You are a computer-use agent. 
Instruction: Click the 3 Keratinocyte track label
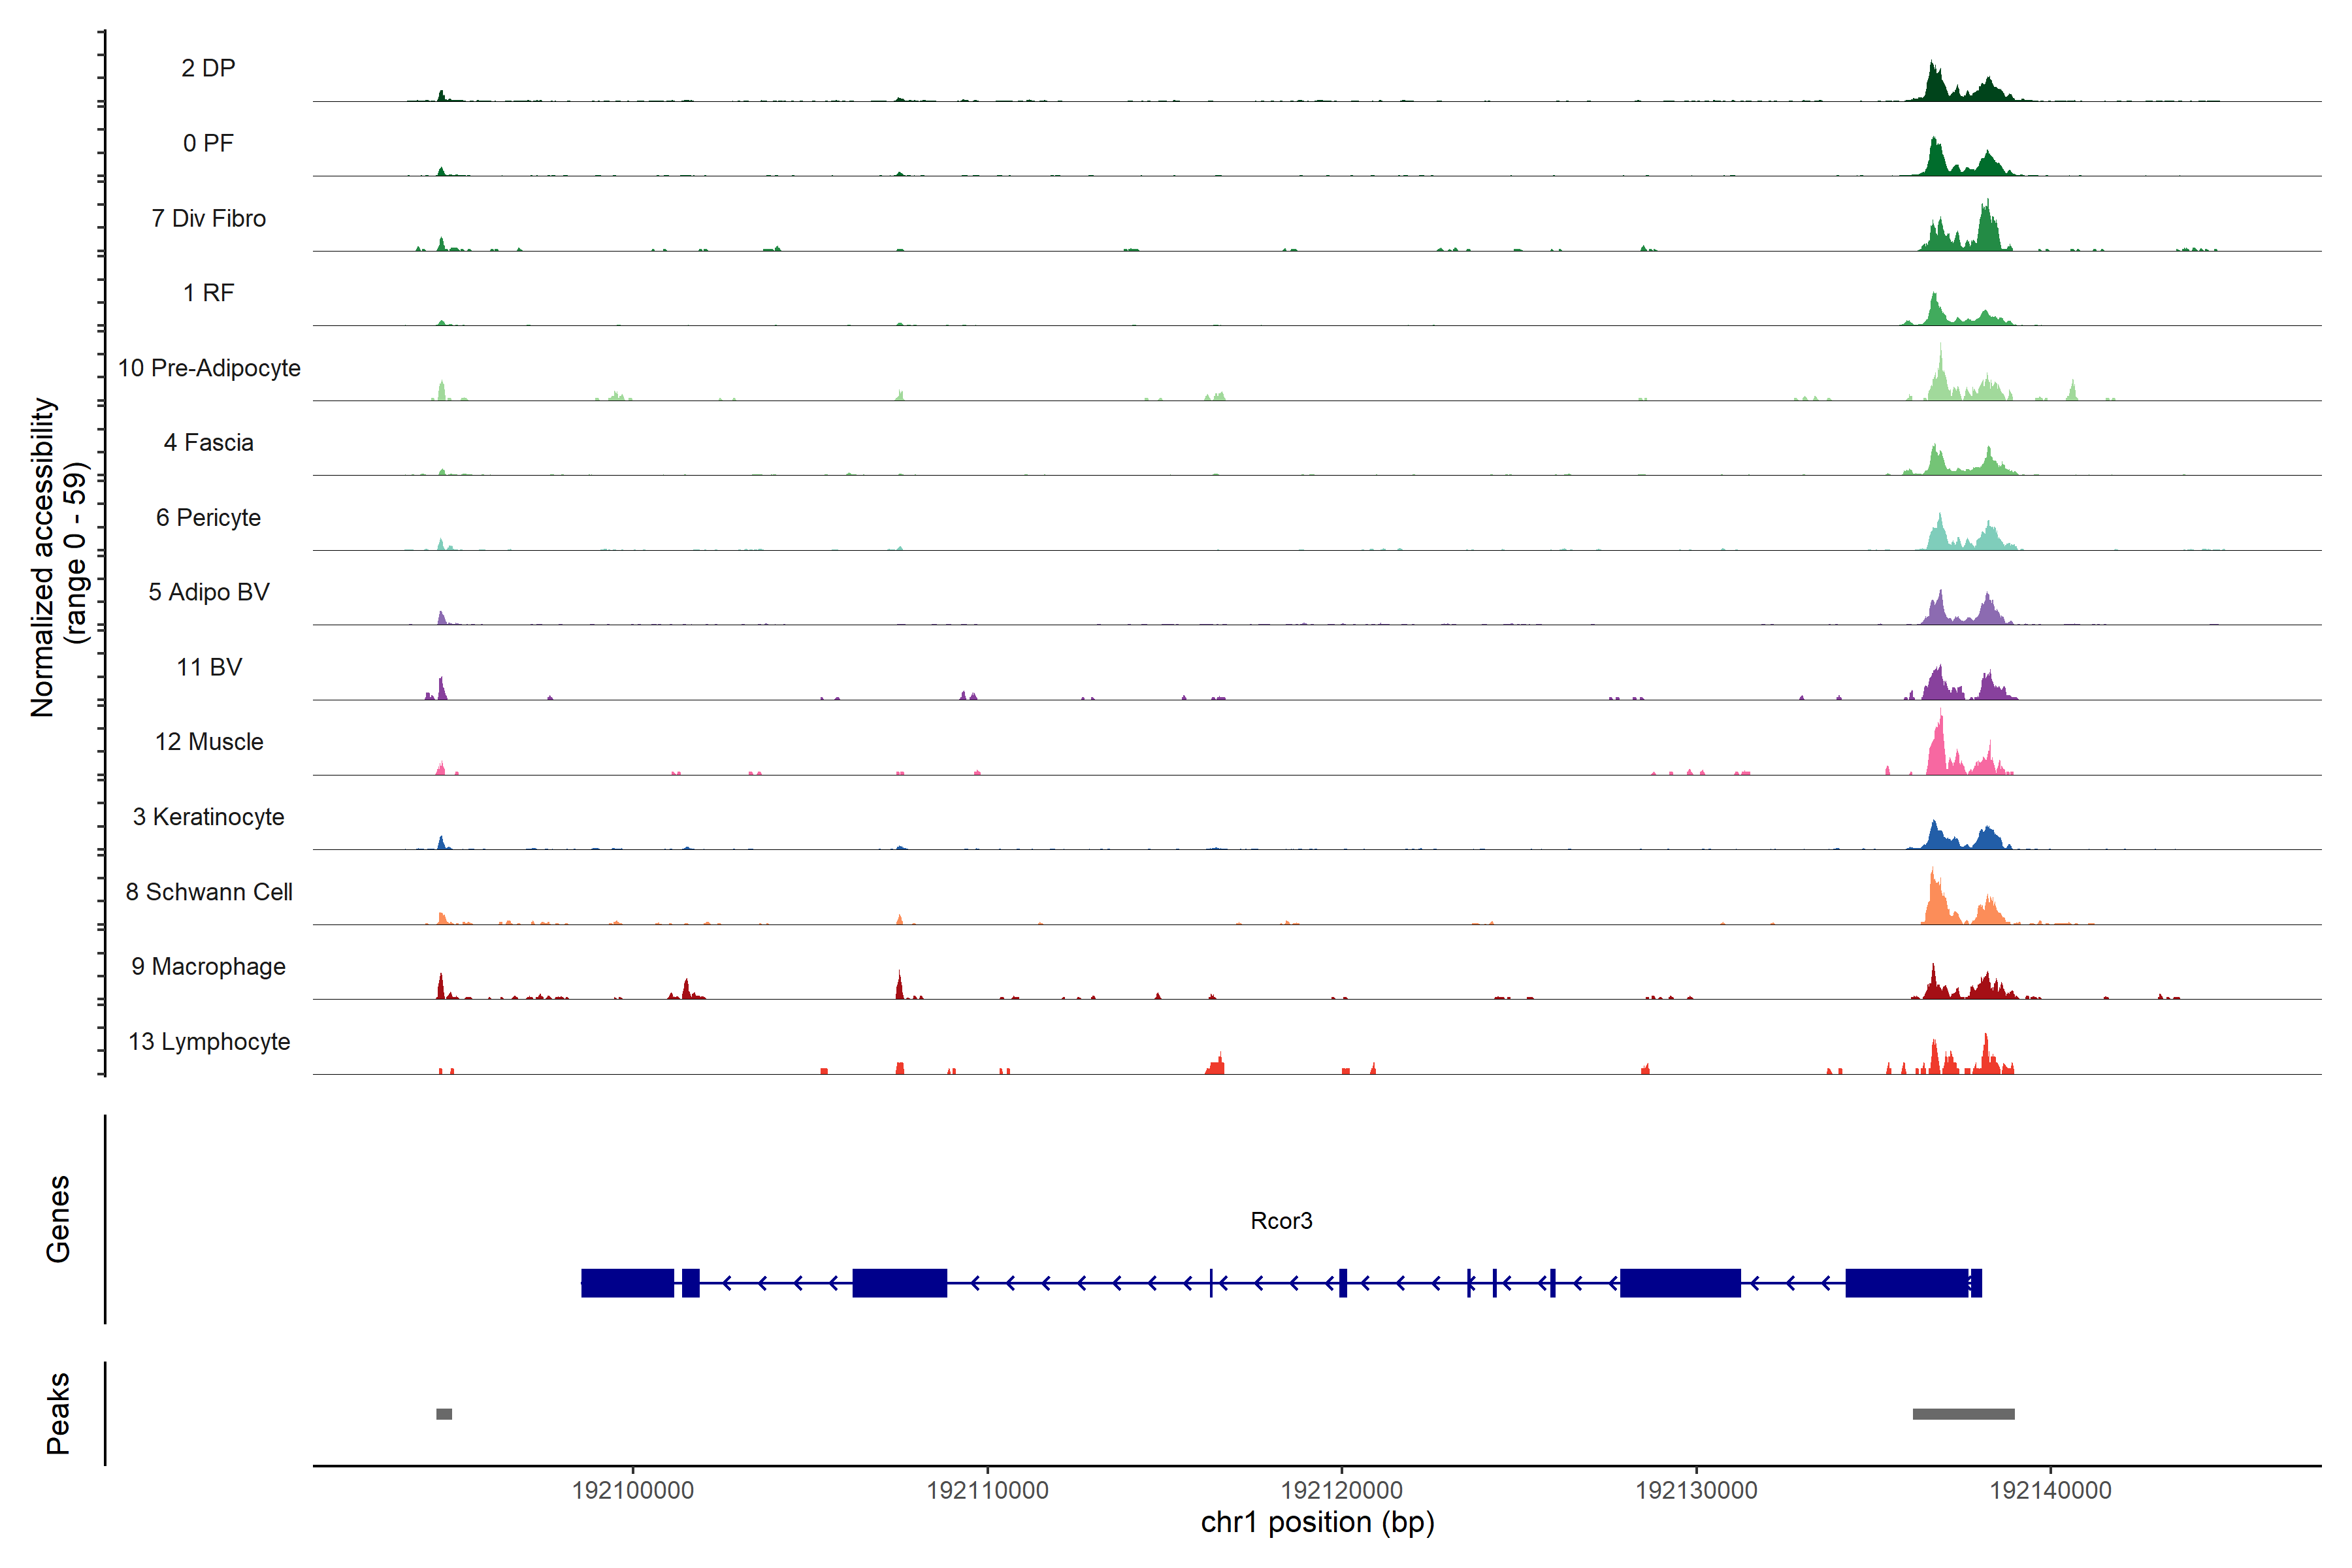click(208, 817)
